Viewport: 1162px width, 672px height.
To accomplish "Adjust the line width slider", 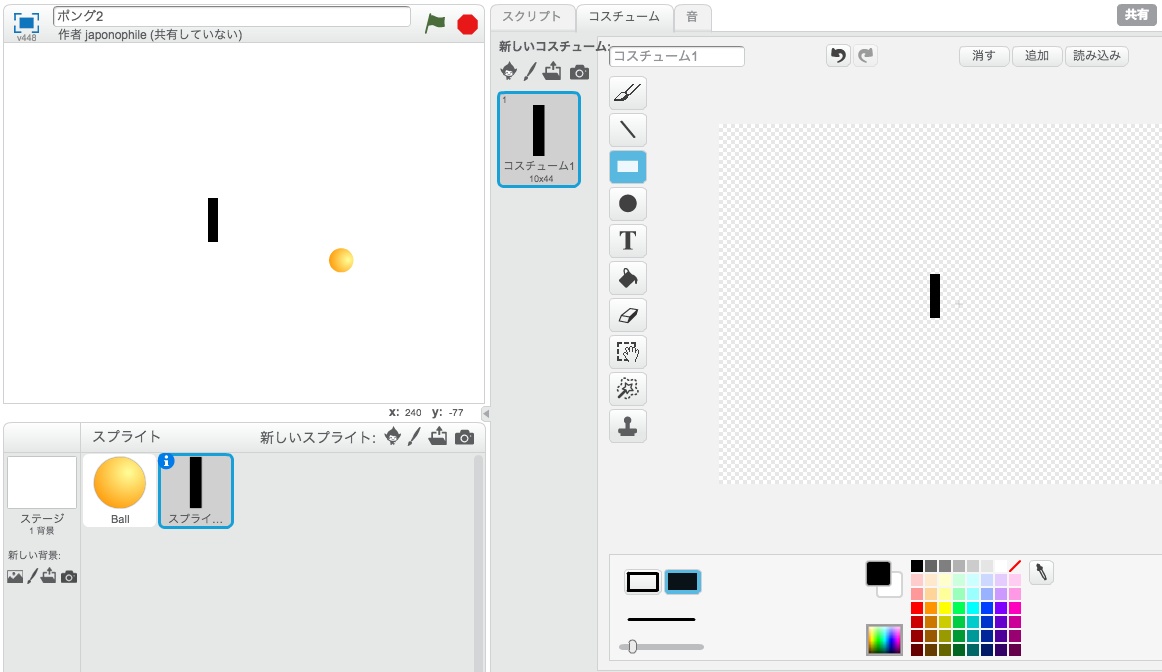I will 632,647.
